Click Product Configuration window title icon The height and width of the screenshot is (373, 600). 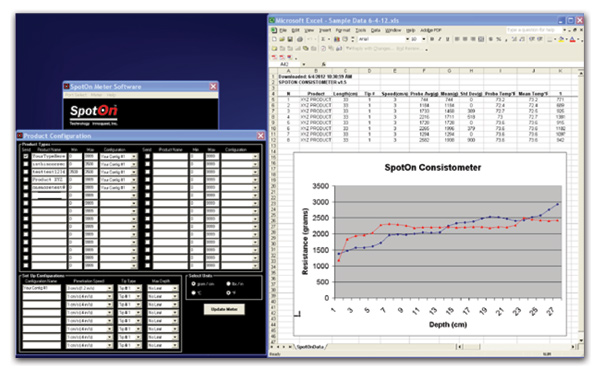[20, 135]
